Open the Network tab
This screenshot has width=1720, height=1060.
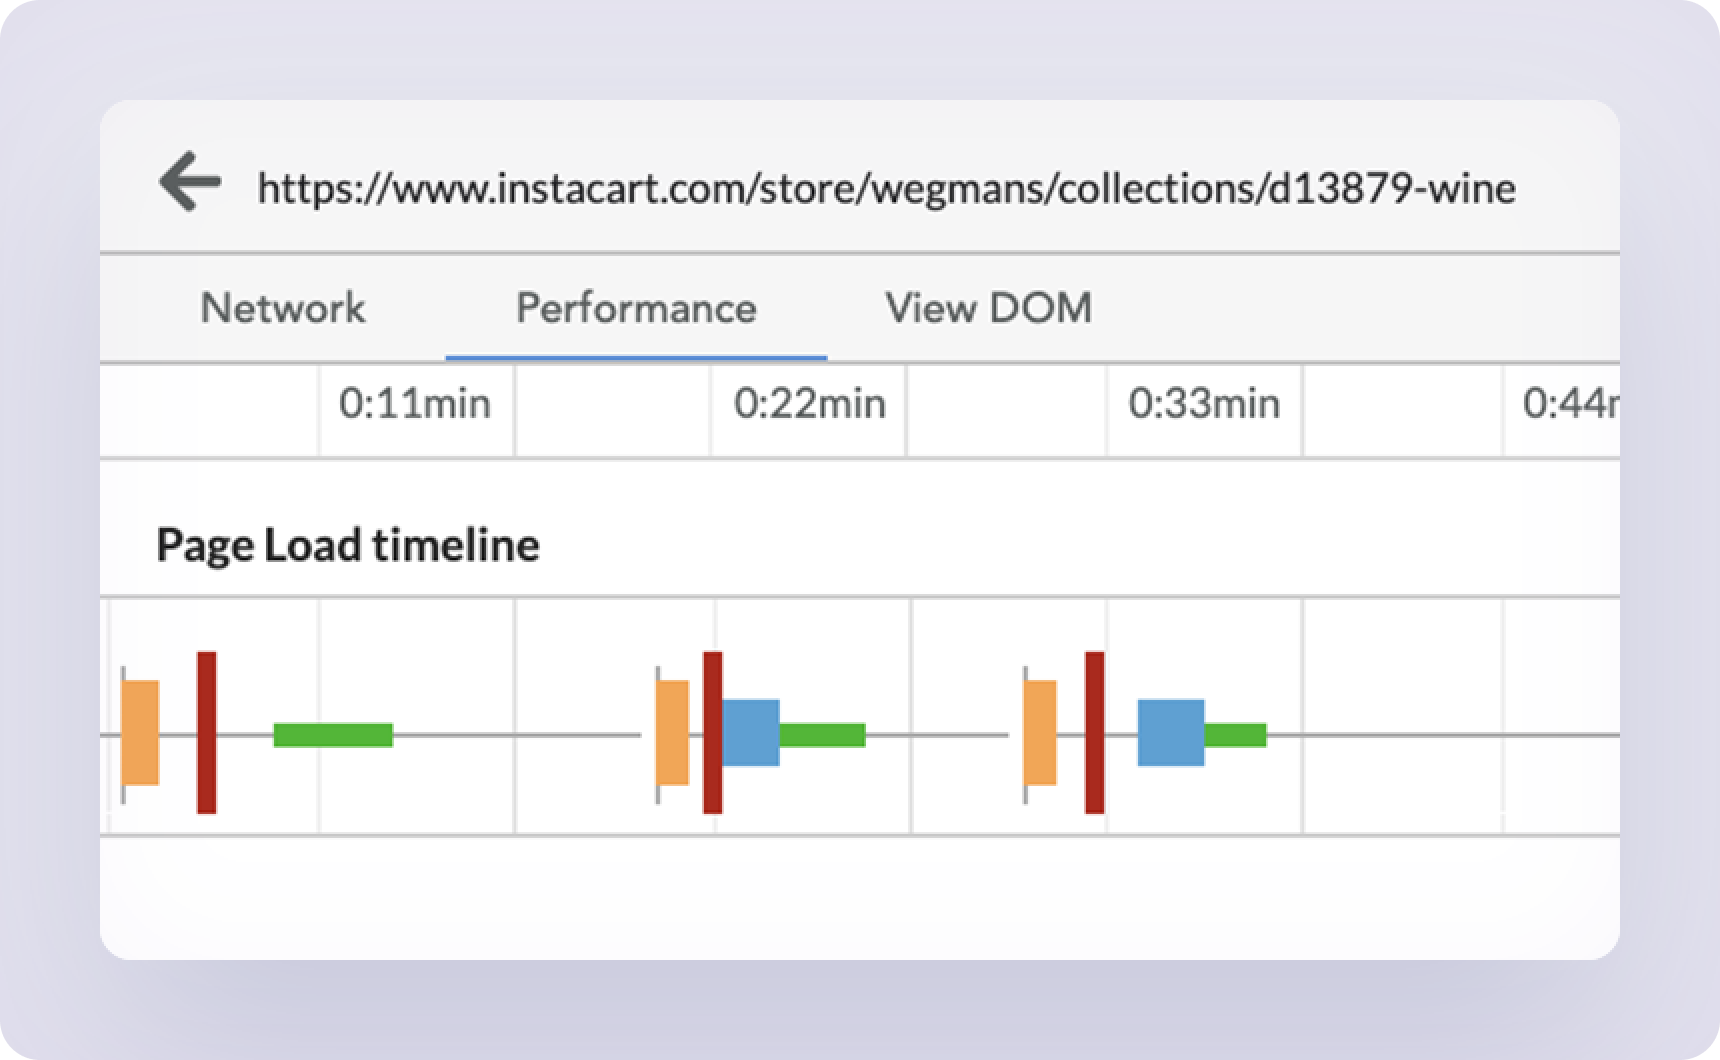tap(283, 308)
